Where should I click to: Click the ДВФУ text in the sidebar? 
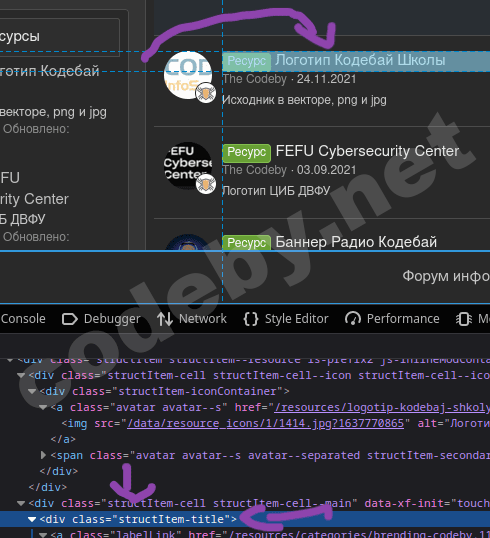click(27, 219)
